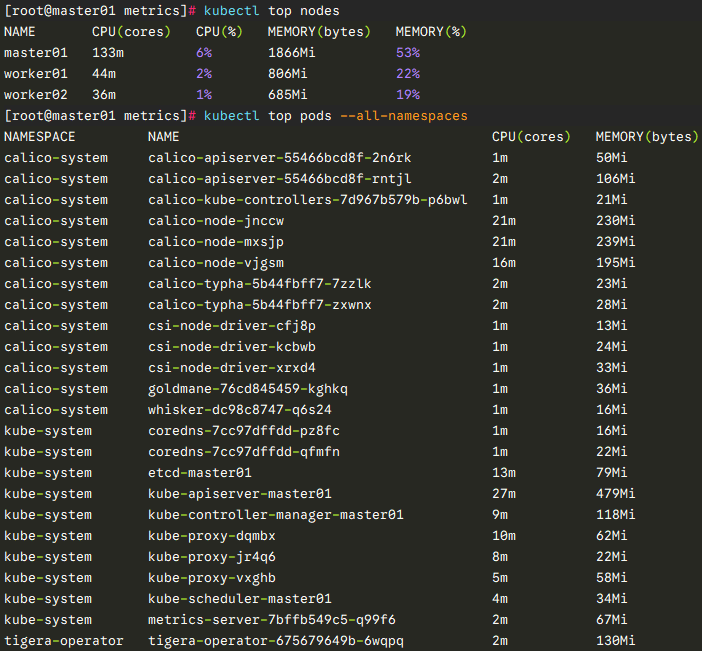Click the 'kubectl top pods' command text
This screenshot has height=651, width=702.
coord(268,116)
